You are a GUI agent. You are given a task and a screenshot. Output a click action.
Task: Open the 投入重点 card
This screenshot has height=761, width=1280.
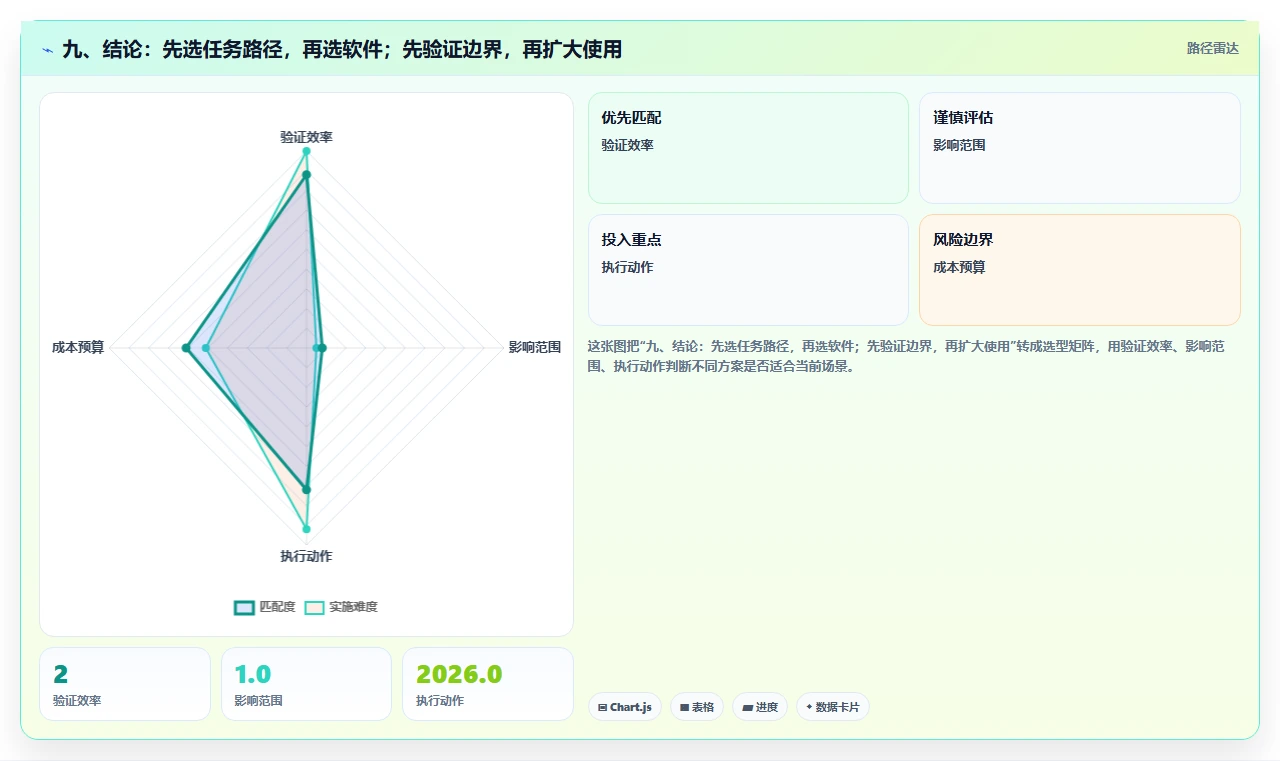point(748,270)
